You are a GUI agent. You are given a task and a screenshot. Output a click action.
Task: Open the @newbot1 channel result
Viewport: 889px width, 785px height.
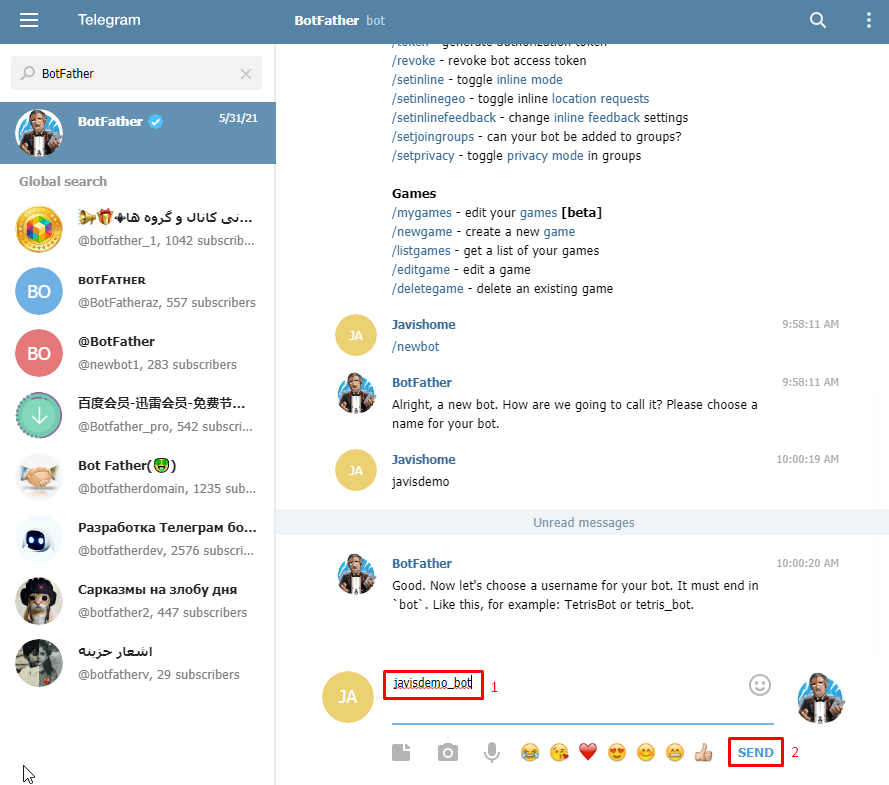[138, 353]
